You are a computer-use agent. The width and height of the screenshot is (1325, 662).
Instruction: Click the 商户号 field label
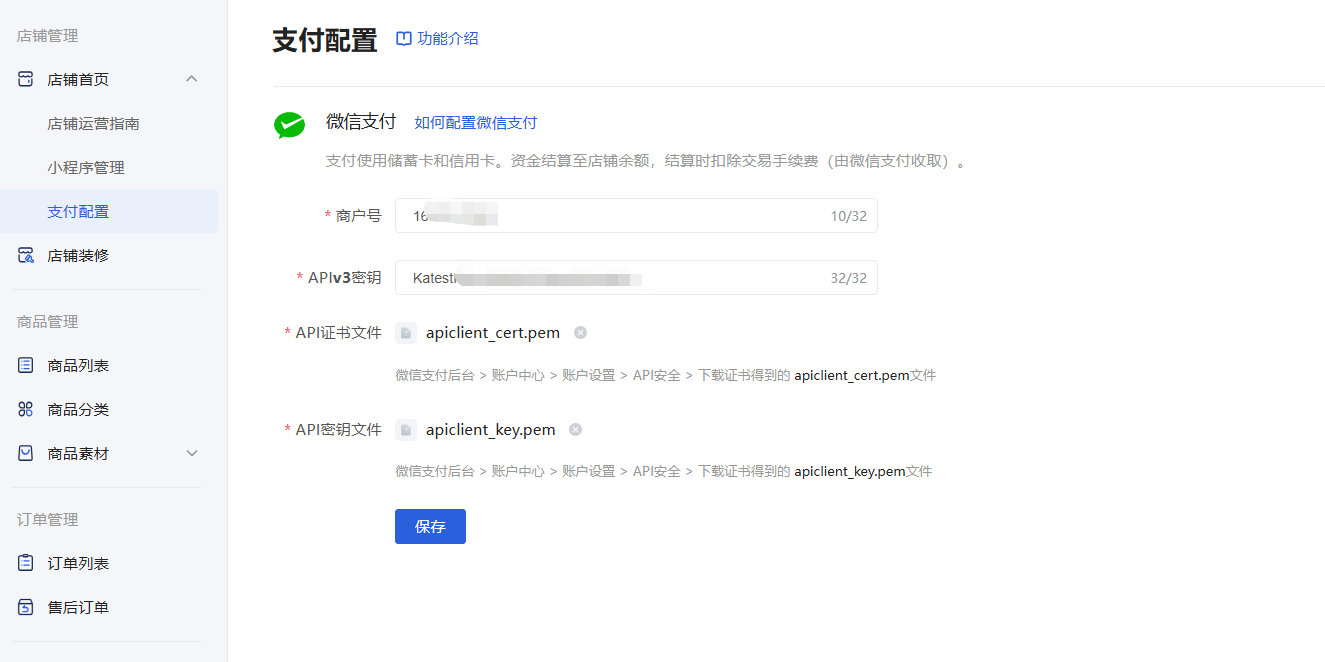(359, 216)
